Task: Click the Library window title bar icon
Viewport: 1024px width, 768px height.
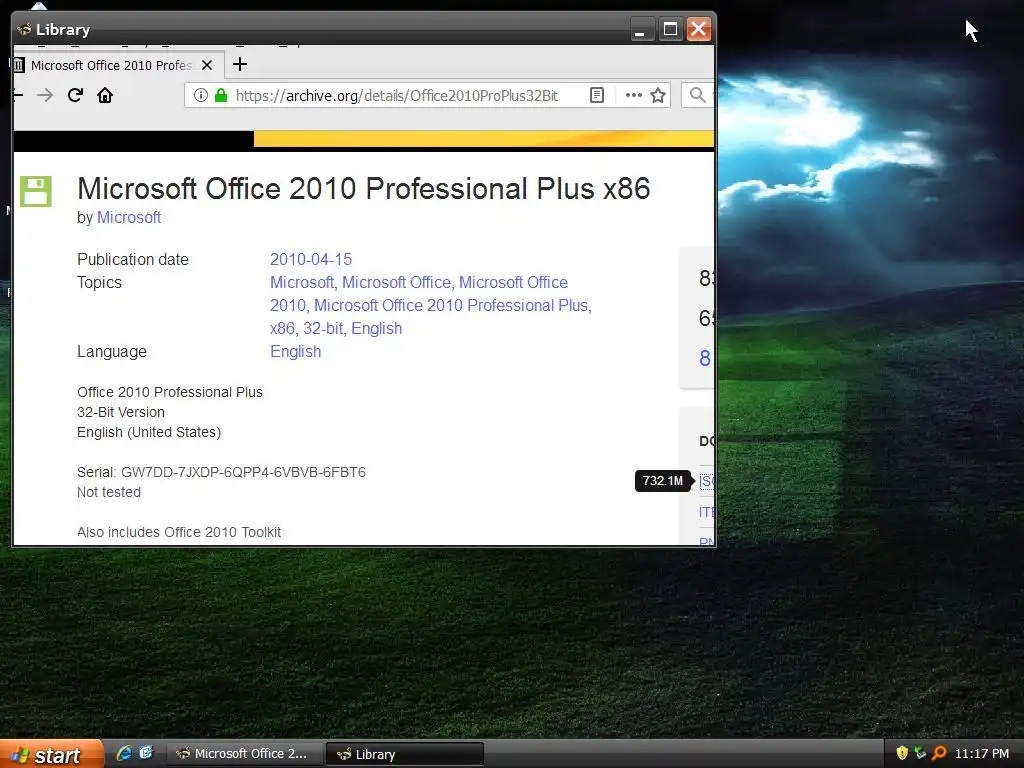Action: (24, 29)
